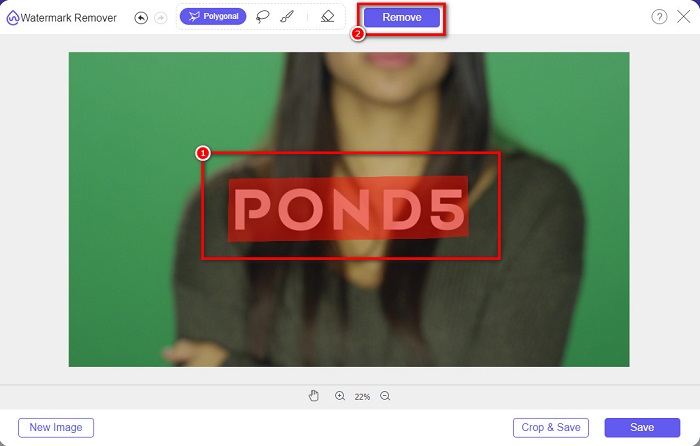Zoom in with the magnifier plus icon

[340, 396]
